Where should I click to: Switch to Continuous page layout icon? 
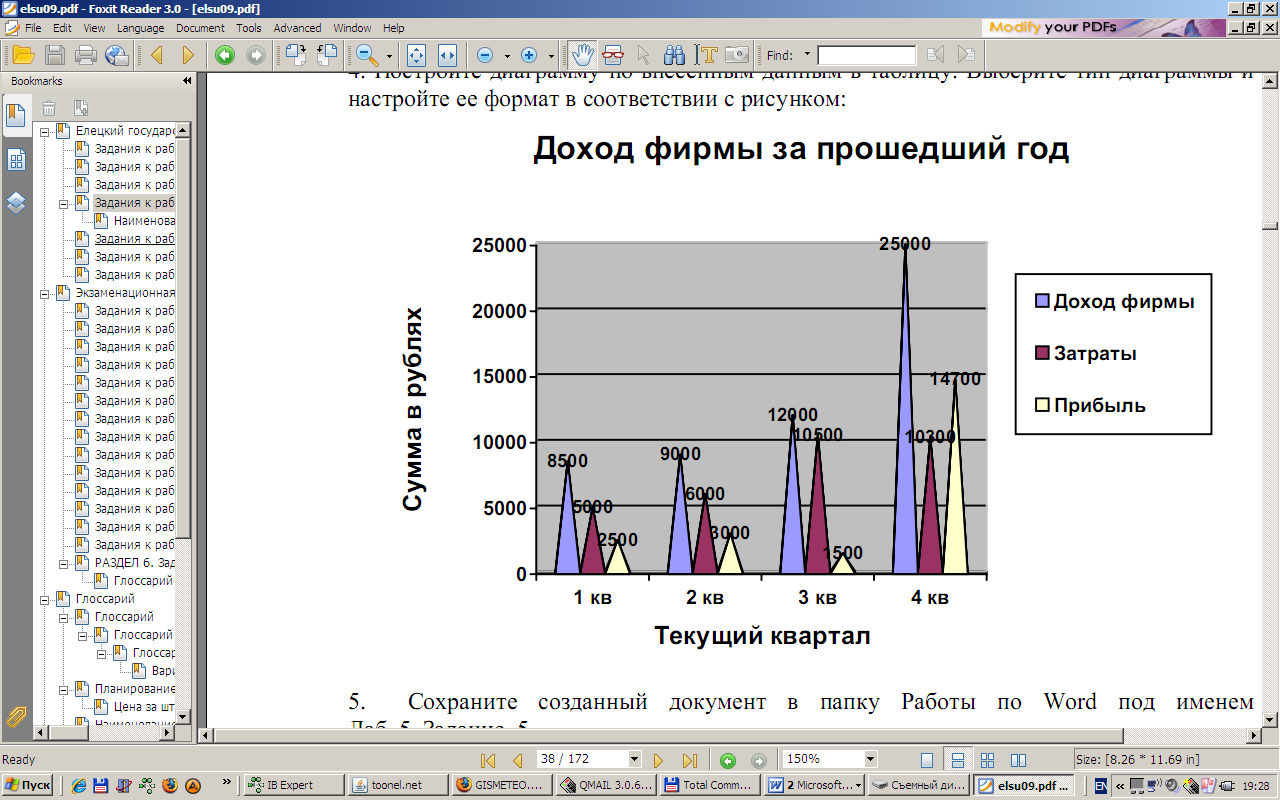click(x=957, y=760)
